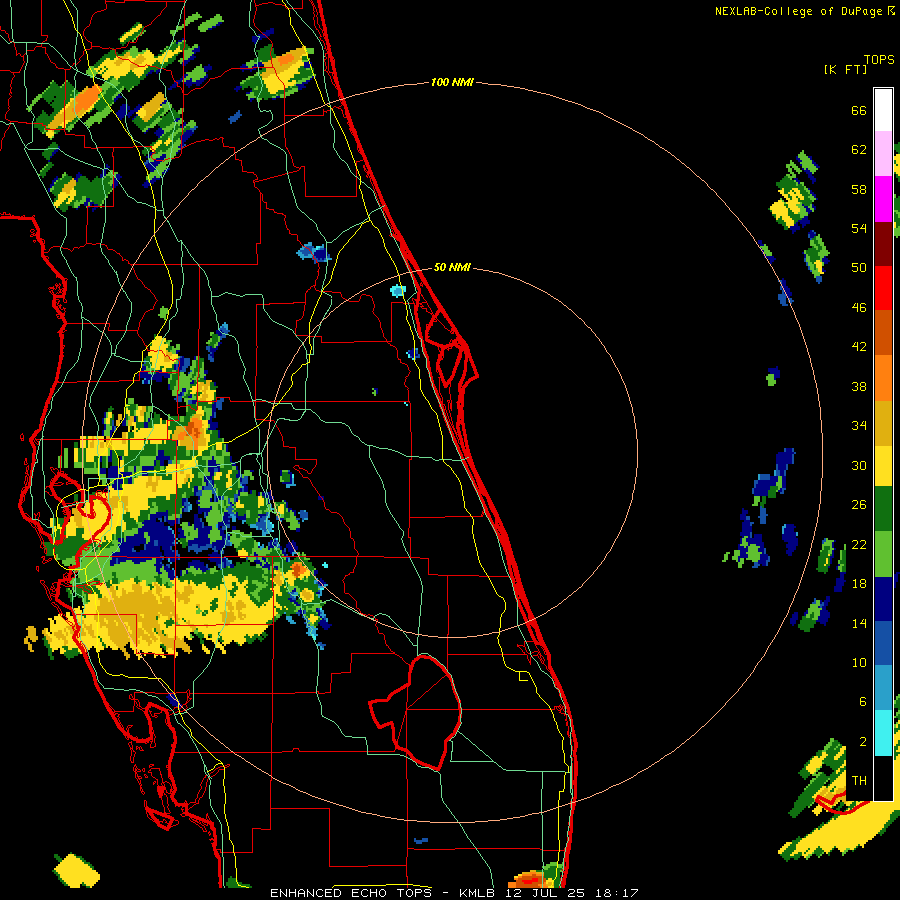
Task: Select the dark green legend swatch
Action: click(883, 509)
